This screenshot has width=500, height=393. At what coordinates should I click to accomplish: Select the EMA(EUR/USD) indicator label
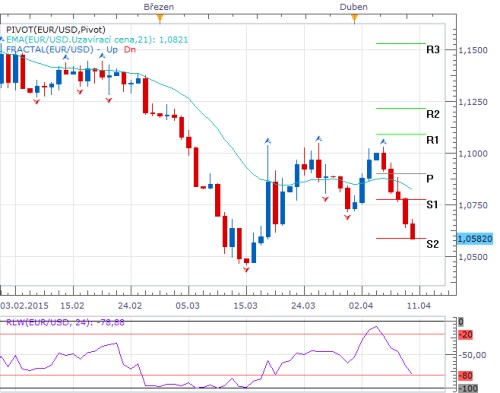[x=97, y=40]
